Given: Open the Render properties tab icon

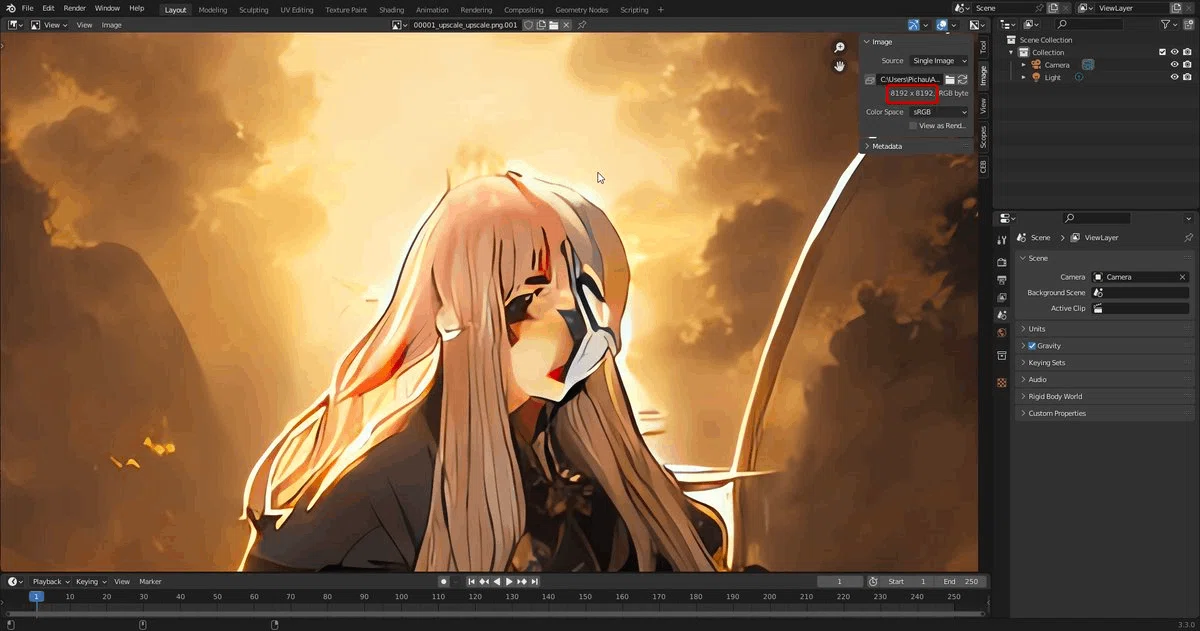Looking at the screenshot, I should (1002, 262).
